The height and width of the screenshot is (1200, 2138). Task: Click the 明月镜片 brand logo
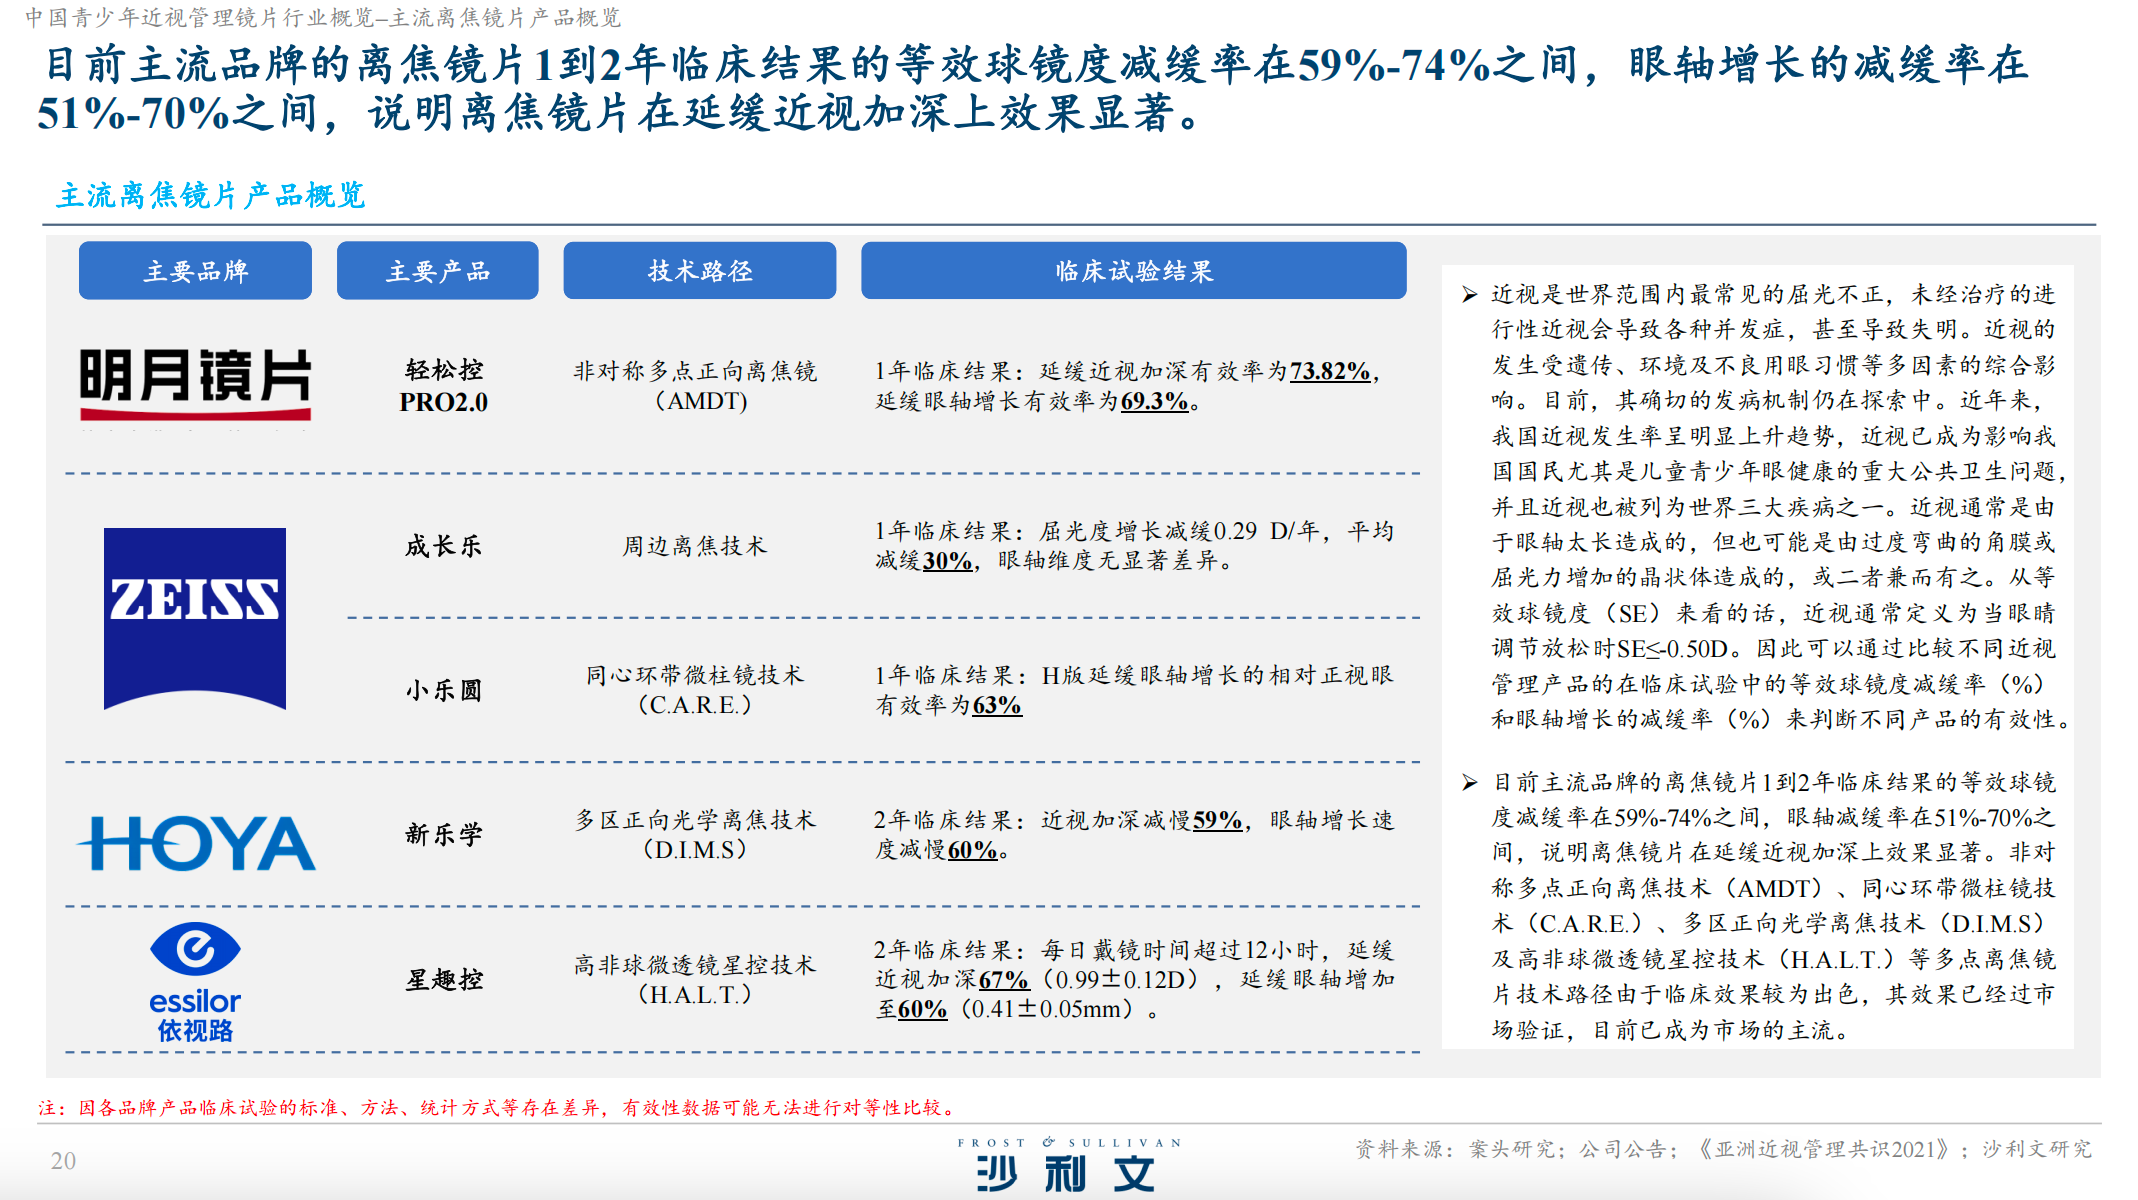195,384
